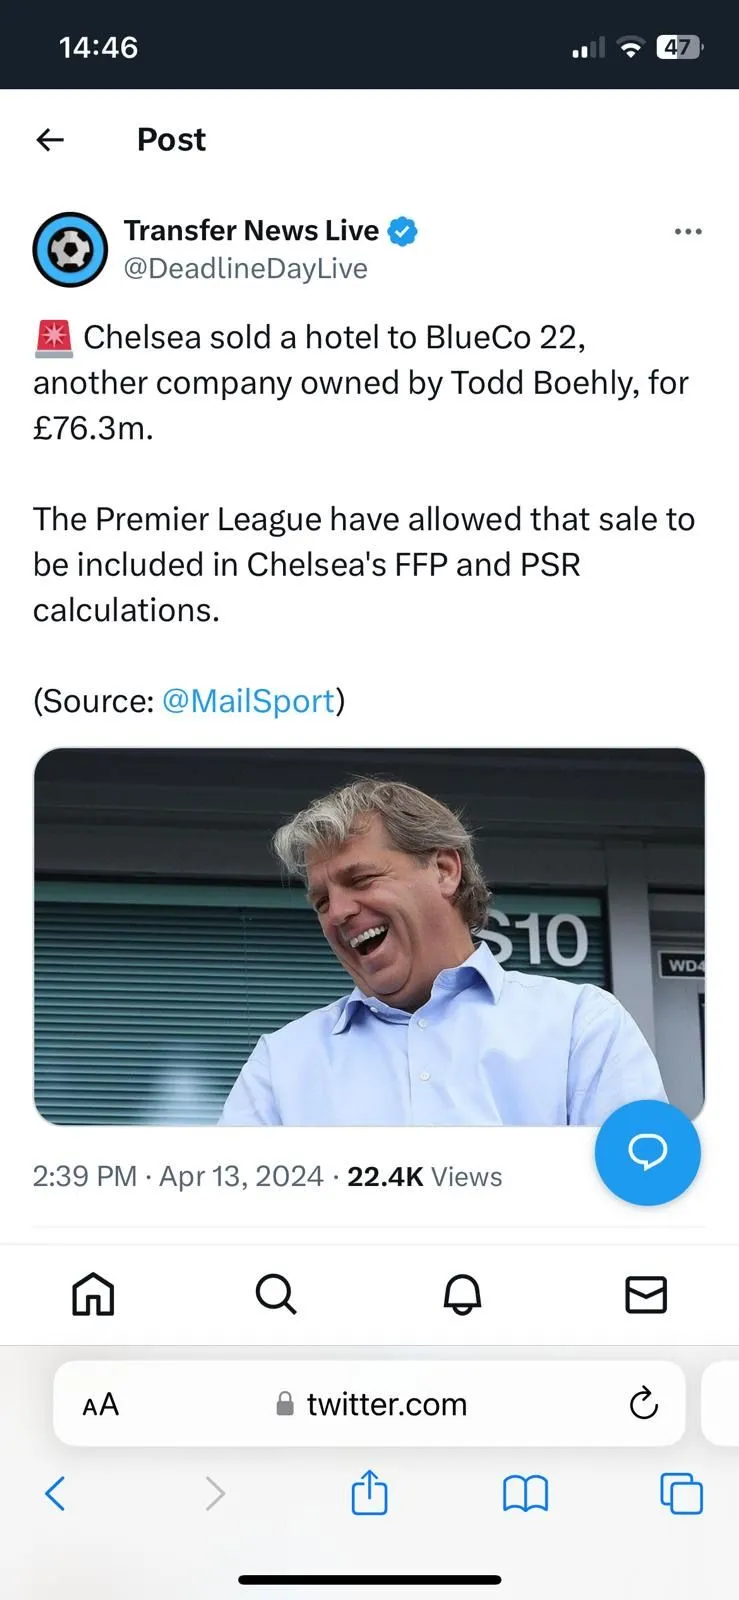Tap the blue verified badge
This screenshot has height=1600, width=739.
point(402,231)
